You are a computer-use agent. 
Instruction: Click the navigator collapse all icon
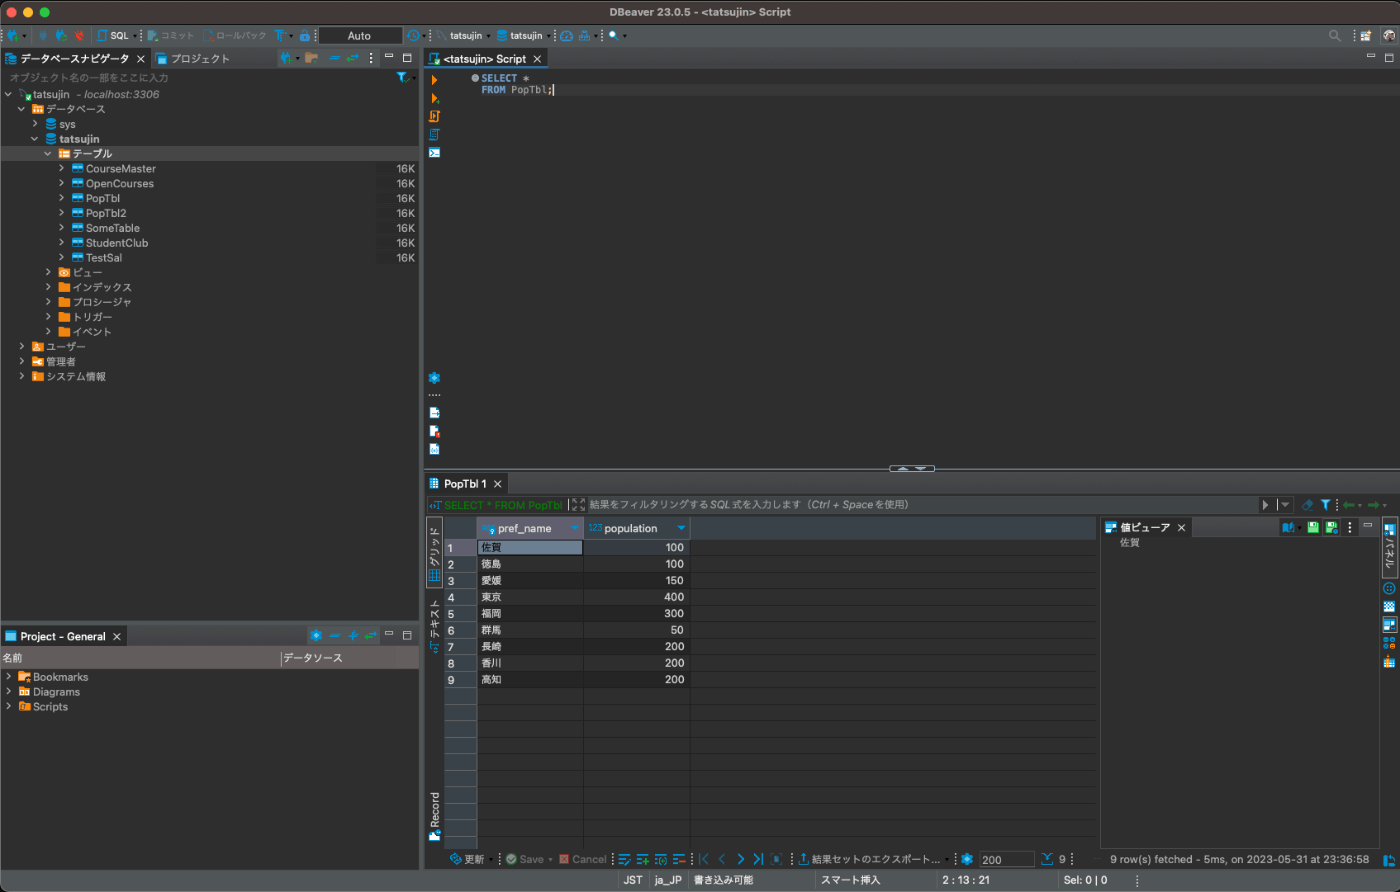click(x=335, y=58)
